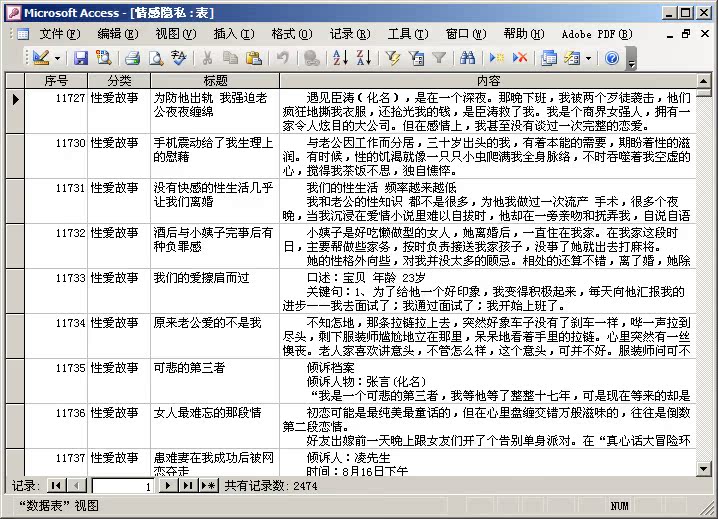
Task: Add a New Record via toolbar icon
Action: (x=496, y=58)
